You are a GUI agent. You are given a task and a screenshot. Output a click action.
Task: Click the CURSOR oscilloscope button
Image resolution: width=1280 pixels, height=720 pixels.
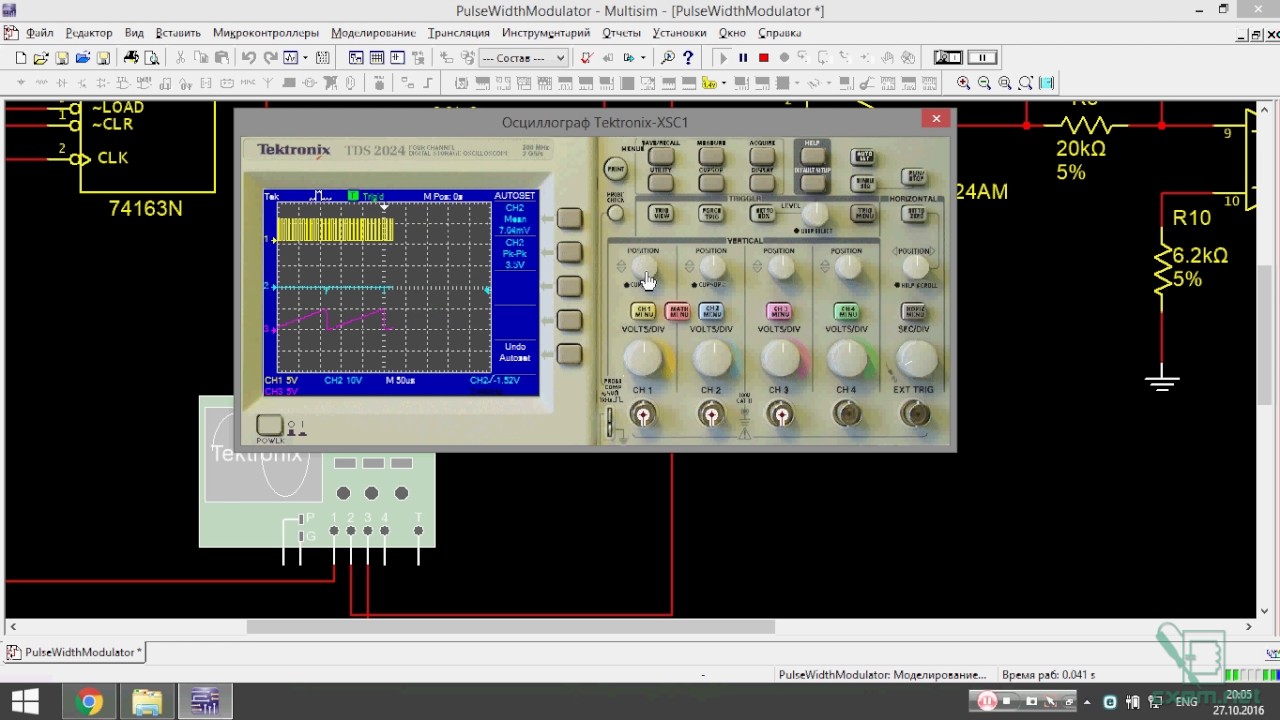[x=711, y=183]
